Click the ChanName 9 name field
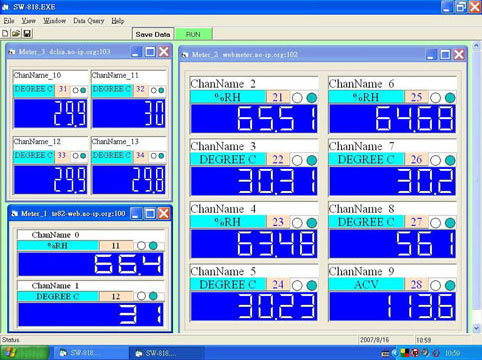 (x=392, y=271)
